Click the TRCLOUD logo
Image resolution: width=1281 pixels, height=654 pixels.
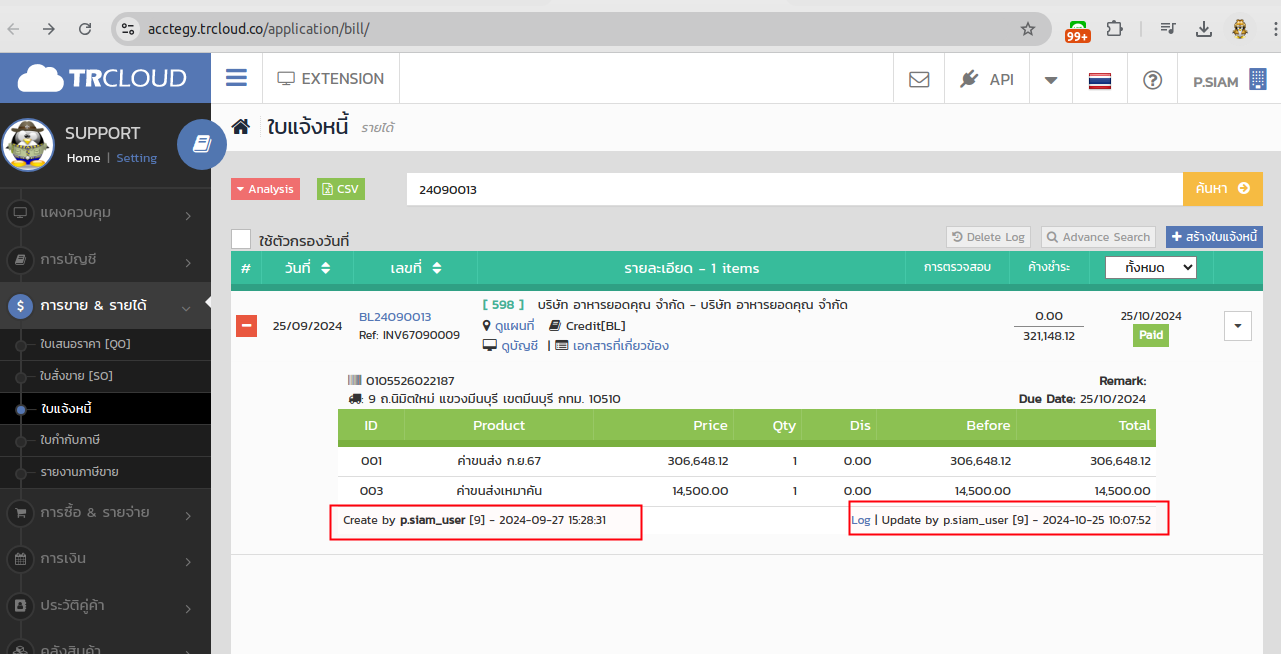pos(102,78)
